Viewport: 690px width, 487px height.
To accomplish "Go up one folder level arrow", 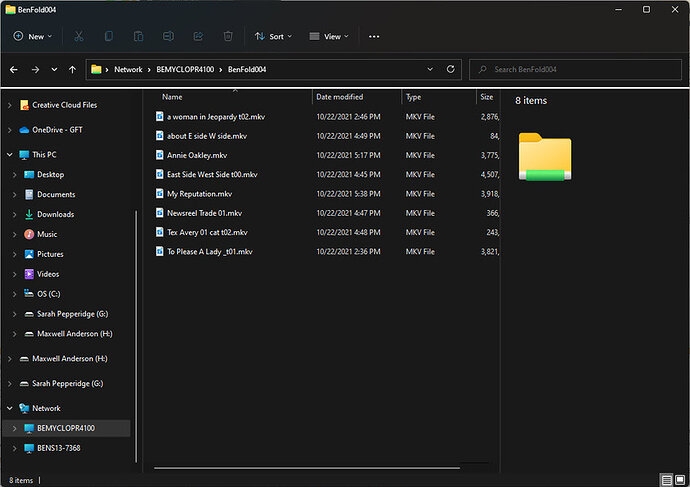I will click(72, 70).
